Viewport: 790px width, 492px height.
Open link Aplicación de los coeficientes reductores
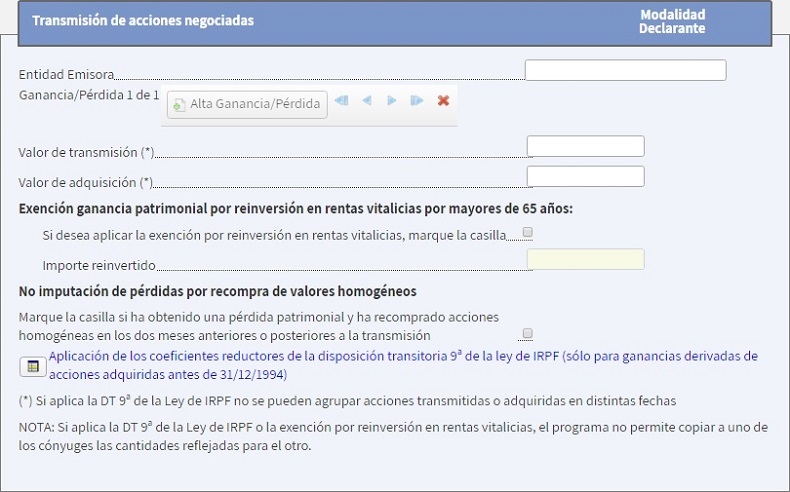pyautogui.click(x=403, y=365)
